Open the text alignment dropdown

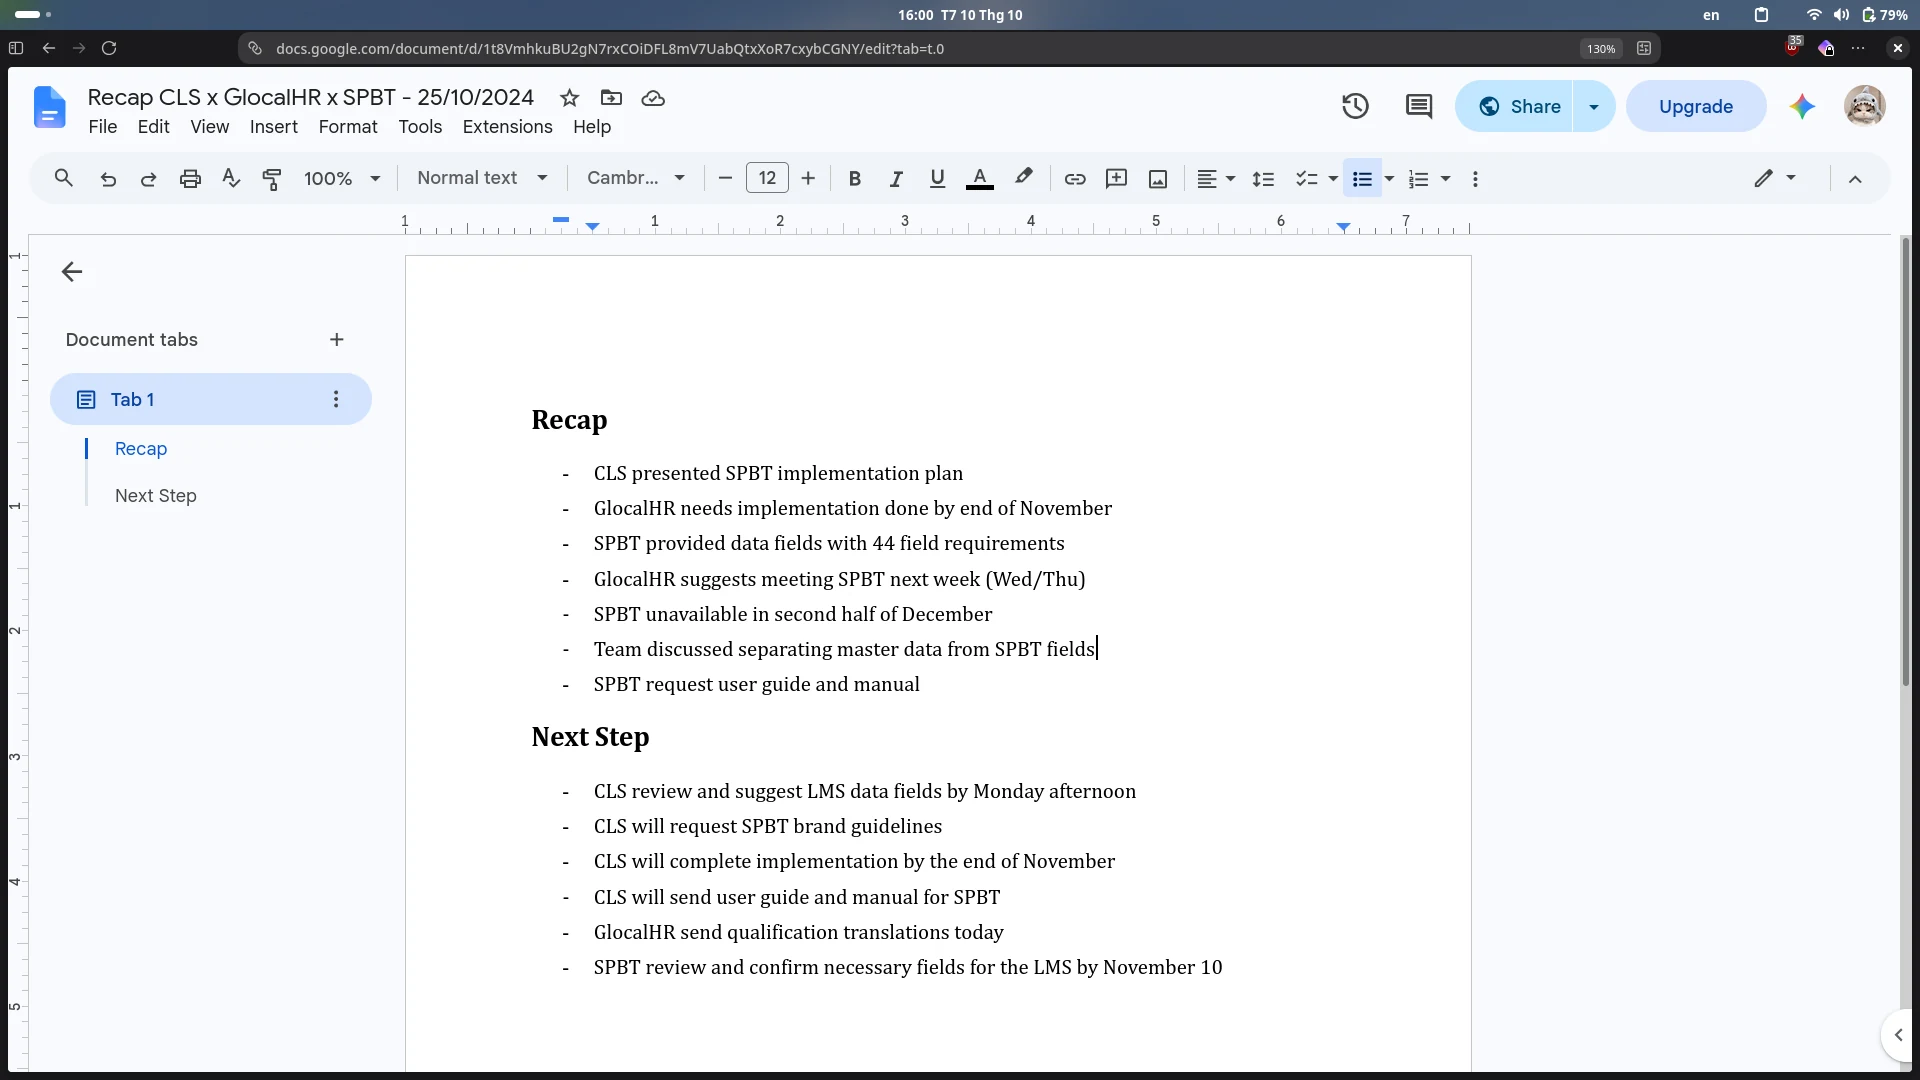point(1215,179)
